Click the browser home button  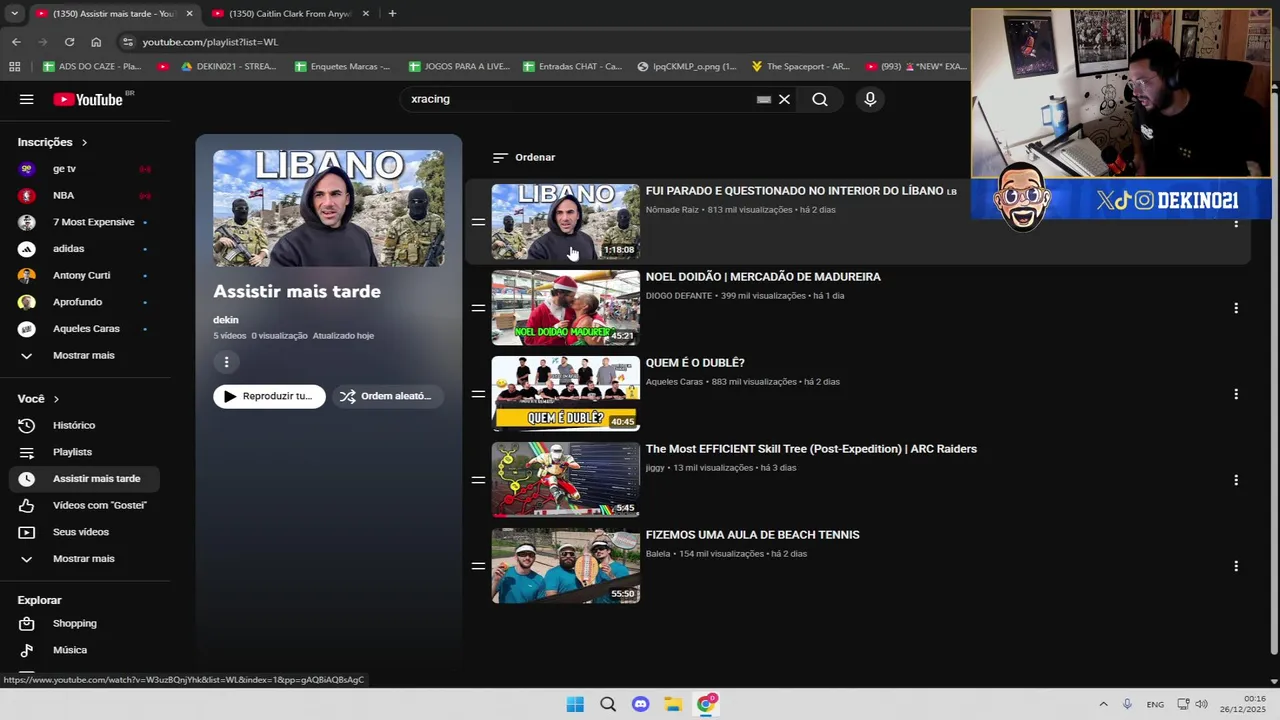[x=96, y=42]
